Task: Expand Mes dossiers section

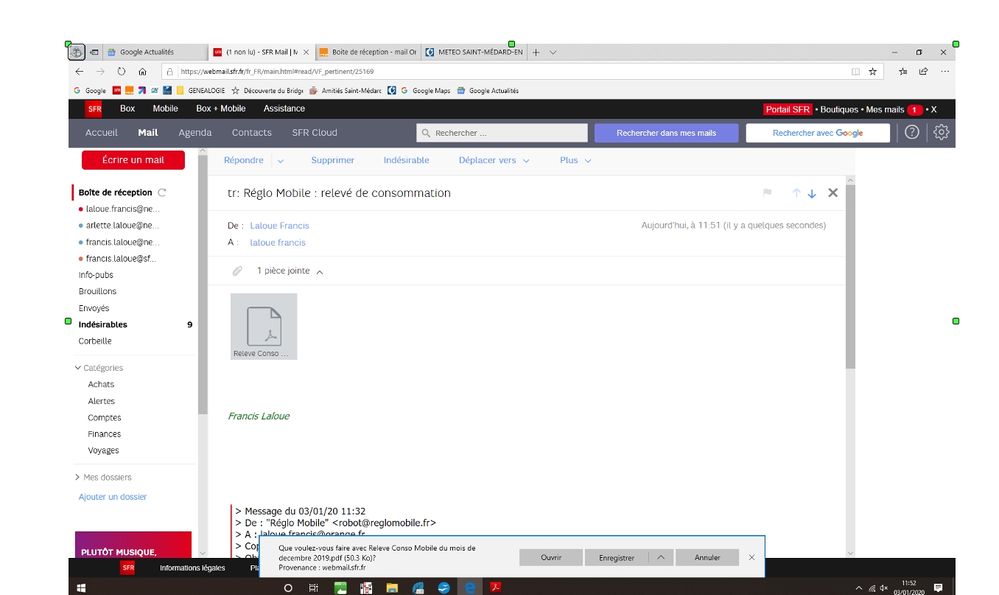Action: tap(78, 477)
